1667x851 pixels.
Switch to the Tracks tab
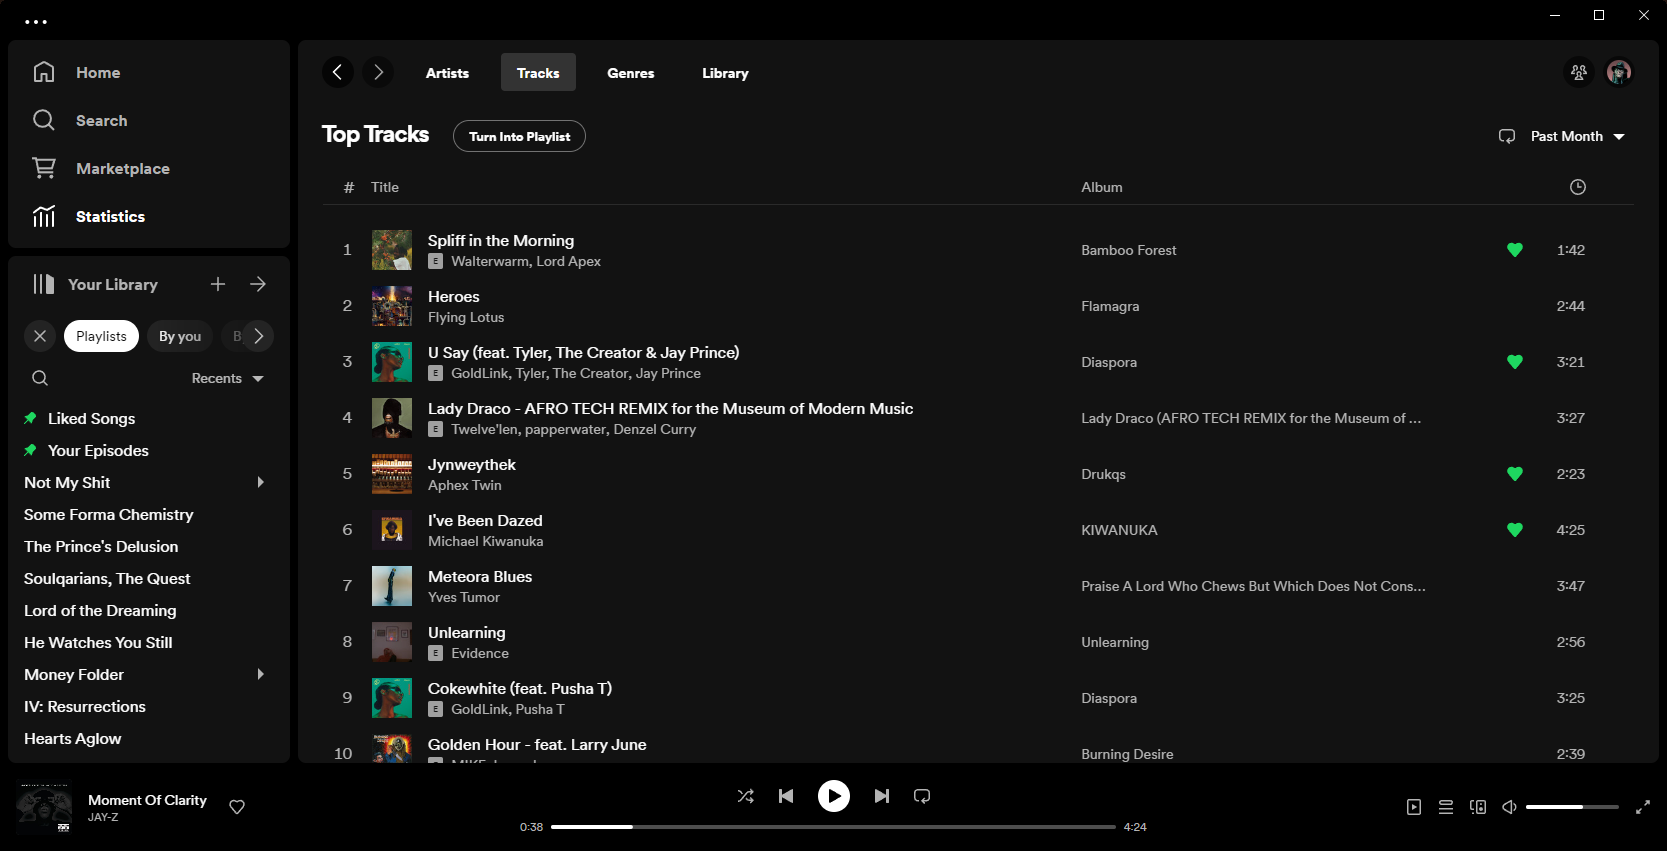pyautogui.click(x=538, y=73)
